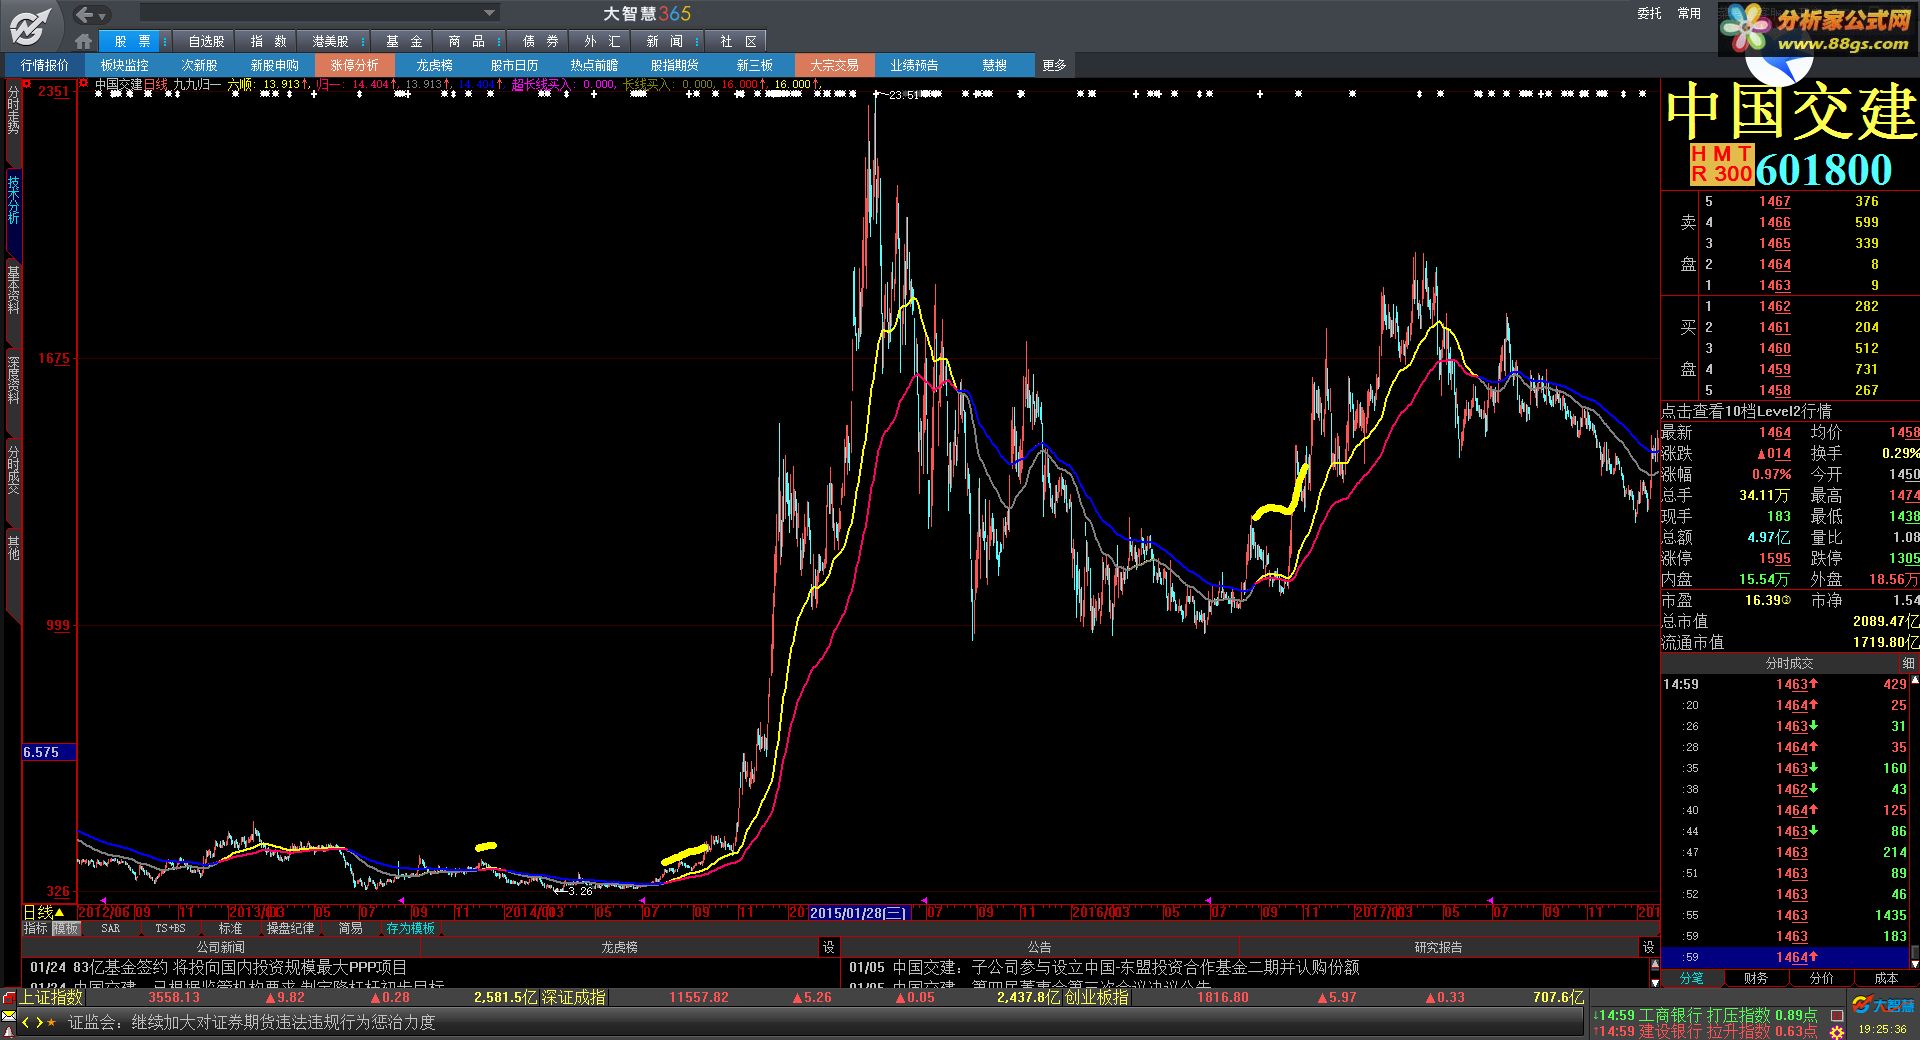Open the 日线 period selector
1920x1040 pixels.
tap(44, 912)
